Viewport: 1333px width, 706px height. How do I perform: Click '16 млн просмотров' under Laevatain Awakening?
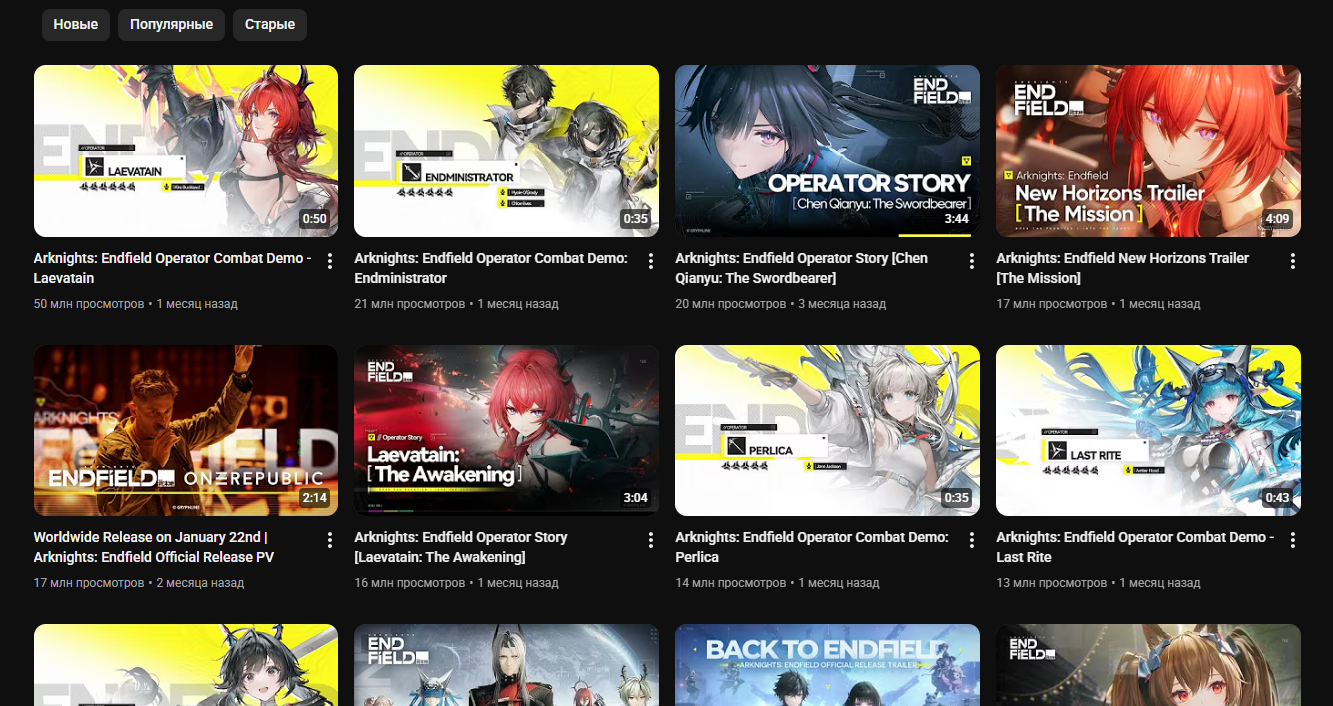[x=409, y=582]
